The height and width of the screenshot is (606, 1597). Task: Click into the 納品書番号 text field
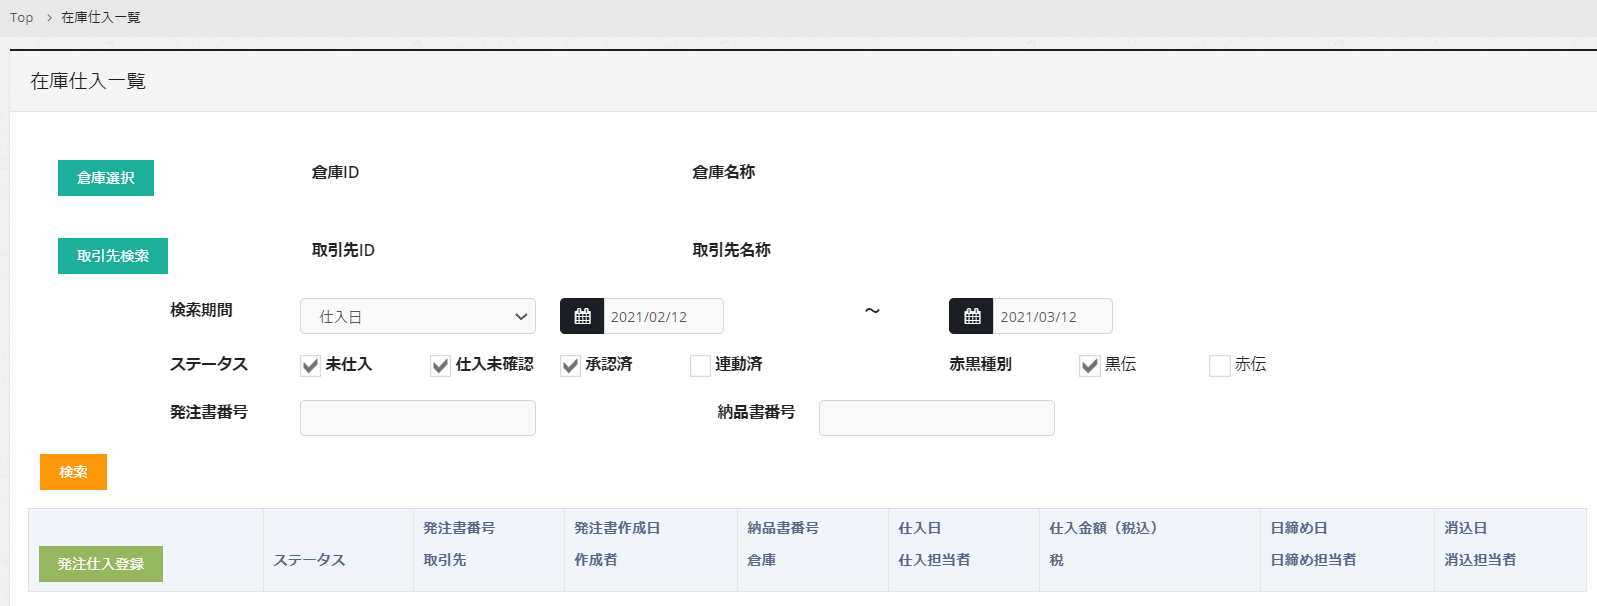point(936,418)
